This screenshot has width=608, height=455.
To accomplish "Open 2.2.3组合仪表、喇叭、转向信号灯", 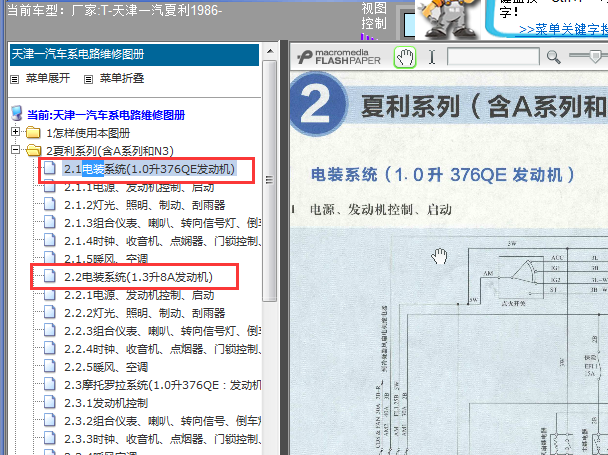I will tap(162, 331).
